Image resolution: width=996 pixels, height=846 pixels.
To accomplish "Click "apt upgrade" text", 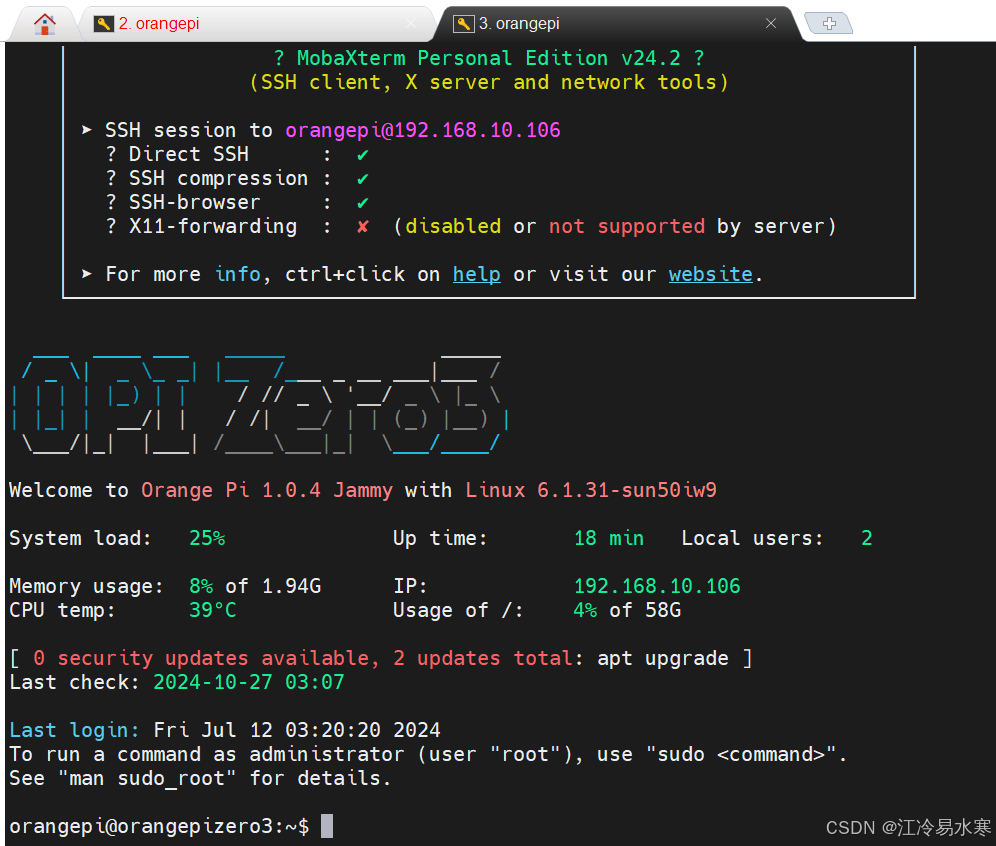I will pyautogui.click(x=663, y=659).
